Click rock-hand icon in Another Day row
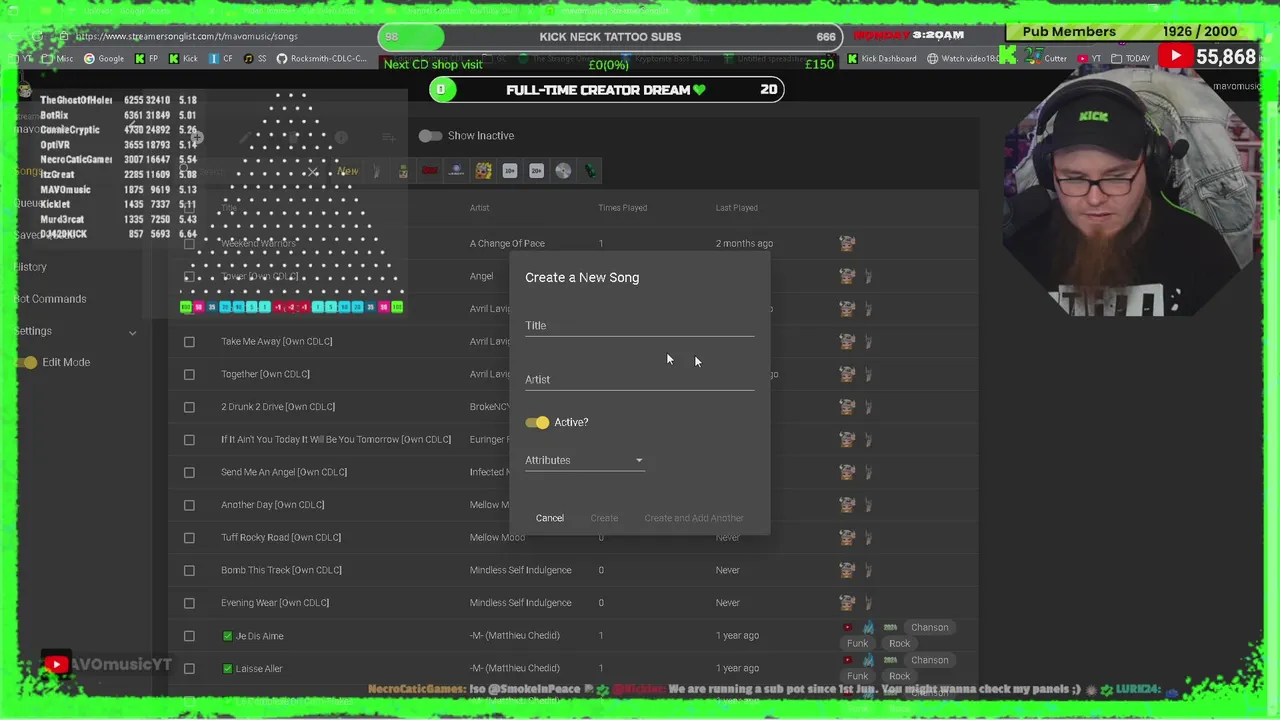The height and width of the screenshot is (720, 1280). [x=868, y=505]
